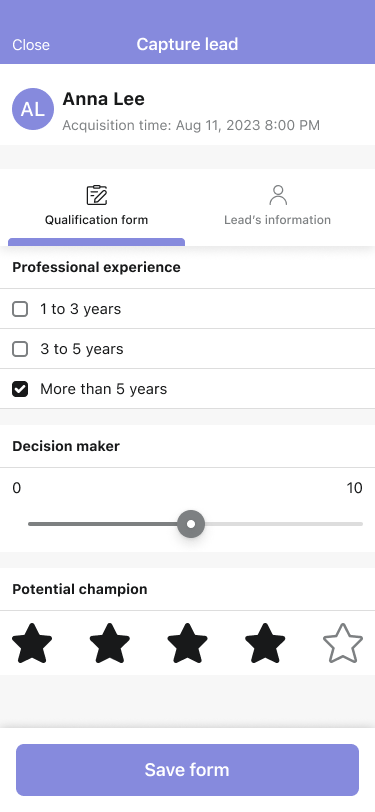Switch to the Lead's information tab
The width and height of the screenshot is (375, 812).
pos(278,207)
